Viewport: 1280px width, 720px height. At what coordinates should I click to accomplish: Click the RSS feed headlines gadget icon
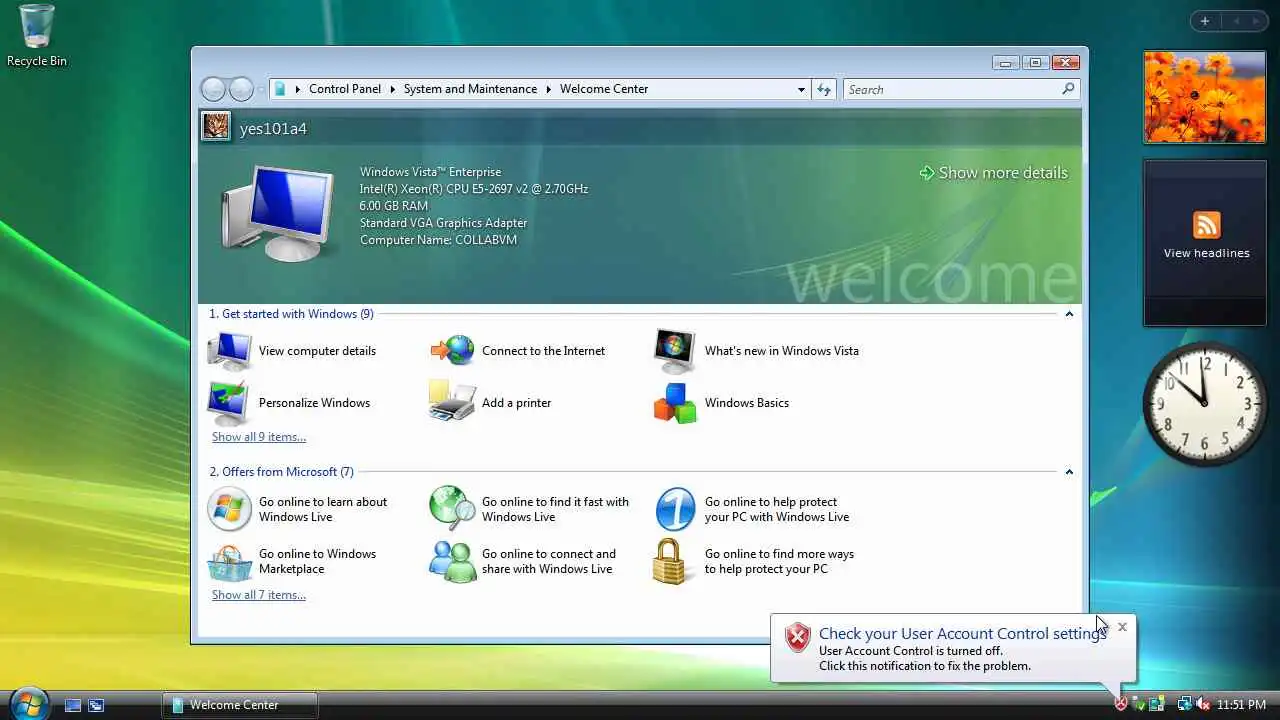(x=1206, y=225)
